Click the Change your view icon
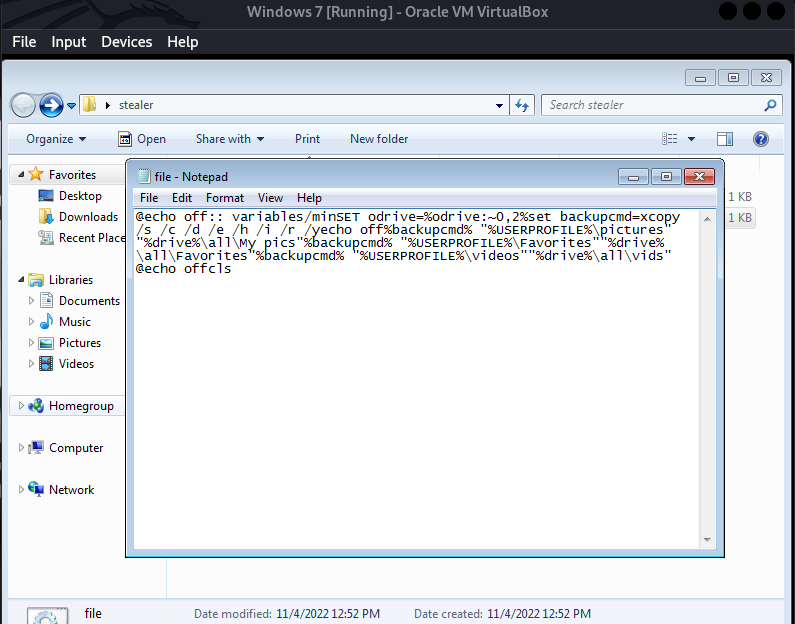 (x=669, y=139)
